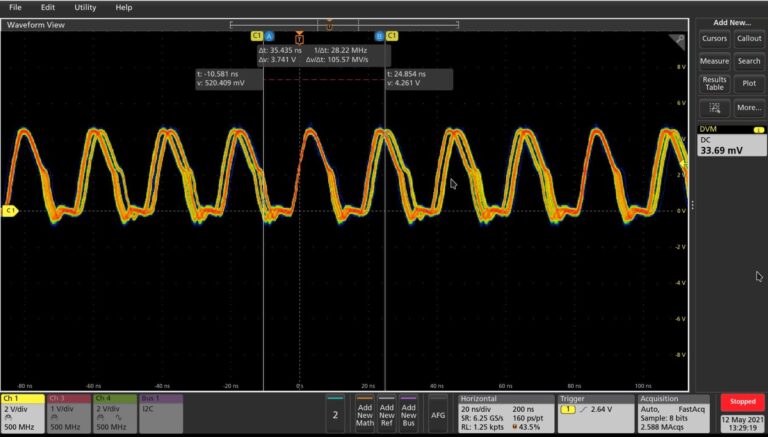This screenshot has height=437, width=768.
Task: Click the Results Table button
Action: click(x=714, y=84)
